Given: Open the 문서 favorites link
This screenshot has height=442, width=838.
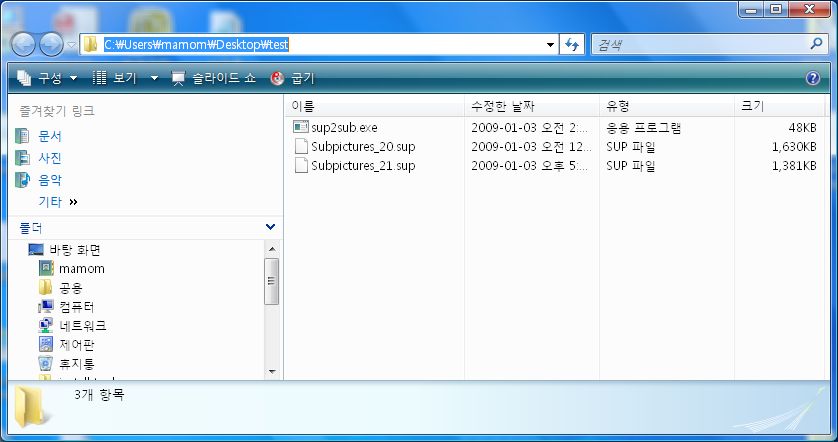Looking at the screenshot, I should pyautogui.click(x=50, y=136).
